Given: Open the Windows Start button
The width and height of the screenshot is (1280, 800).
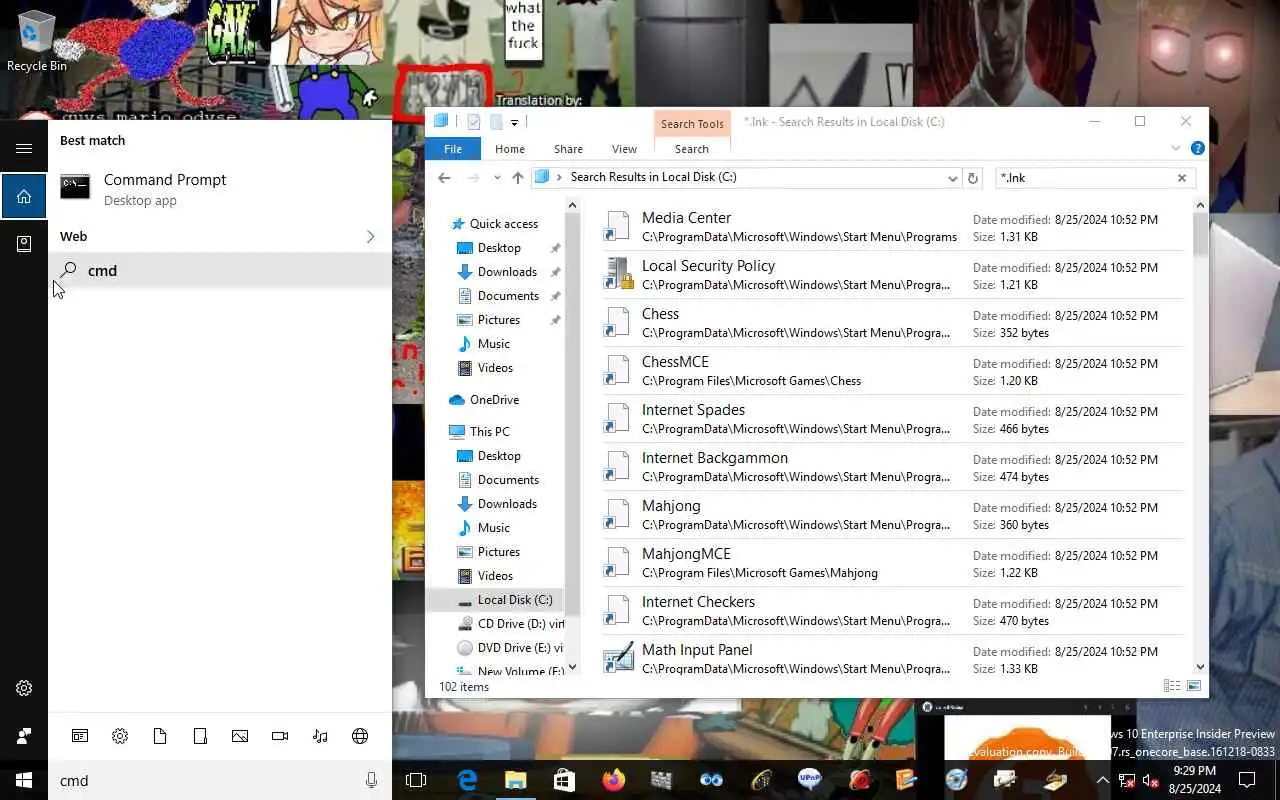Looking at the screenshot, I should point(24,780).
